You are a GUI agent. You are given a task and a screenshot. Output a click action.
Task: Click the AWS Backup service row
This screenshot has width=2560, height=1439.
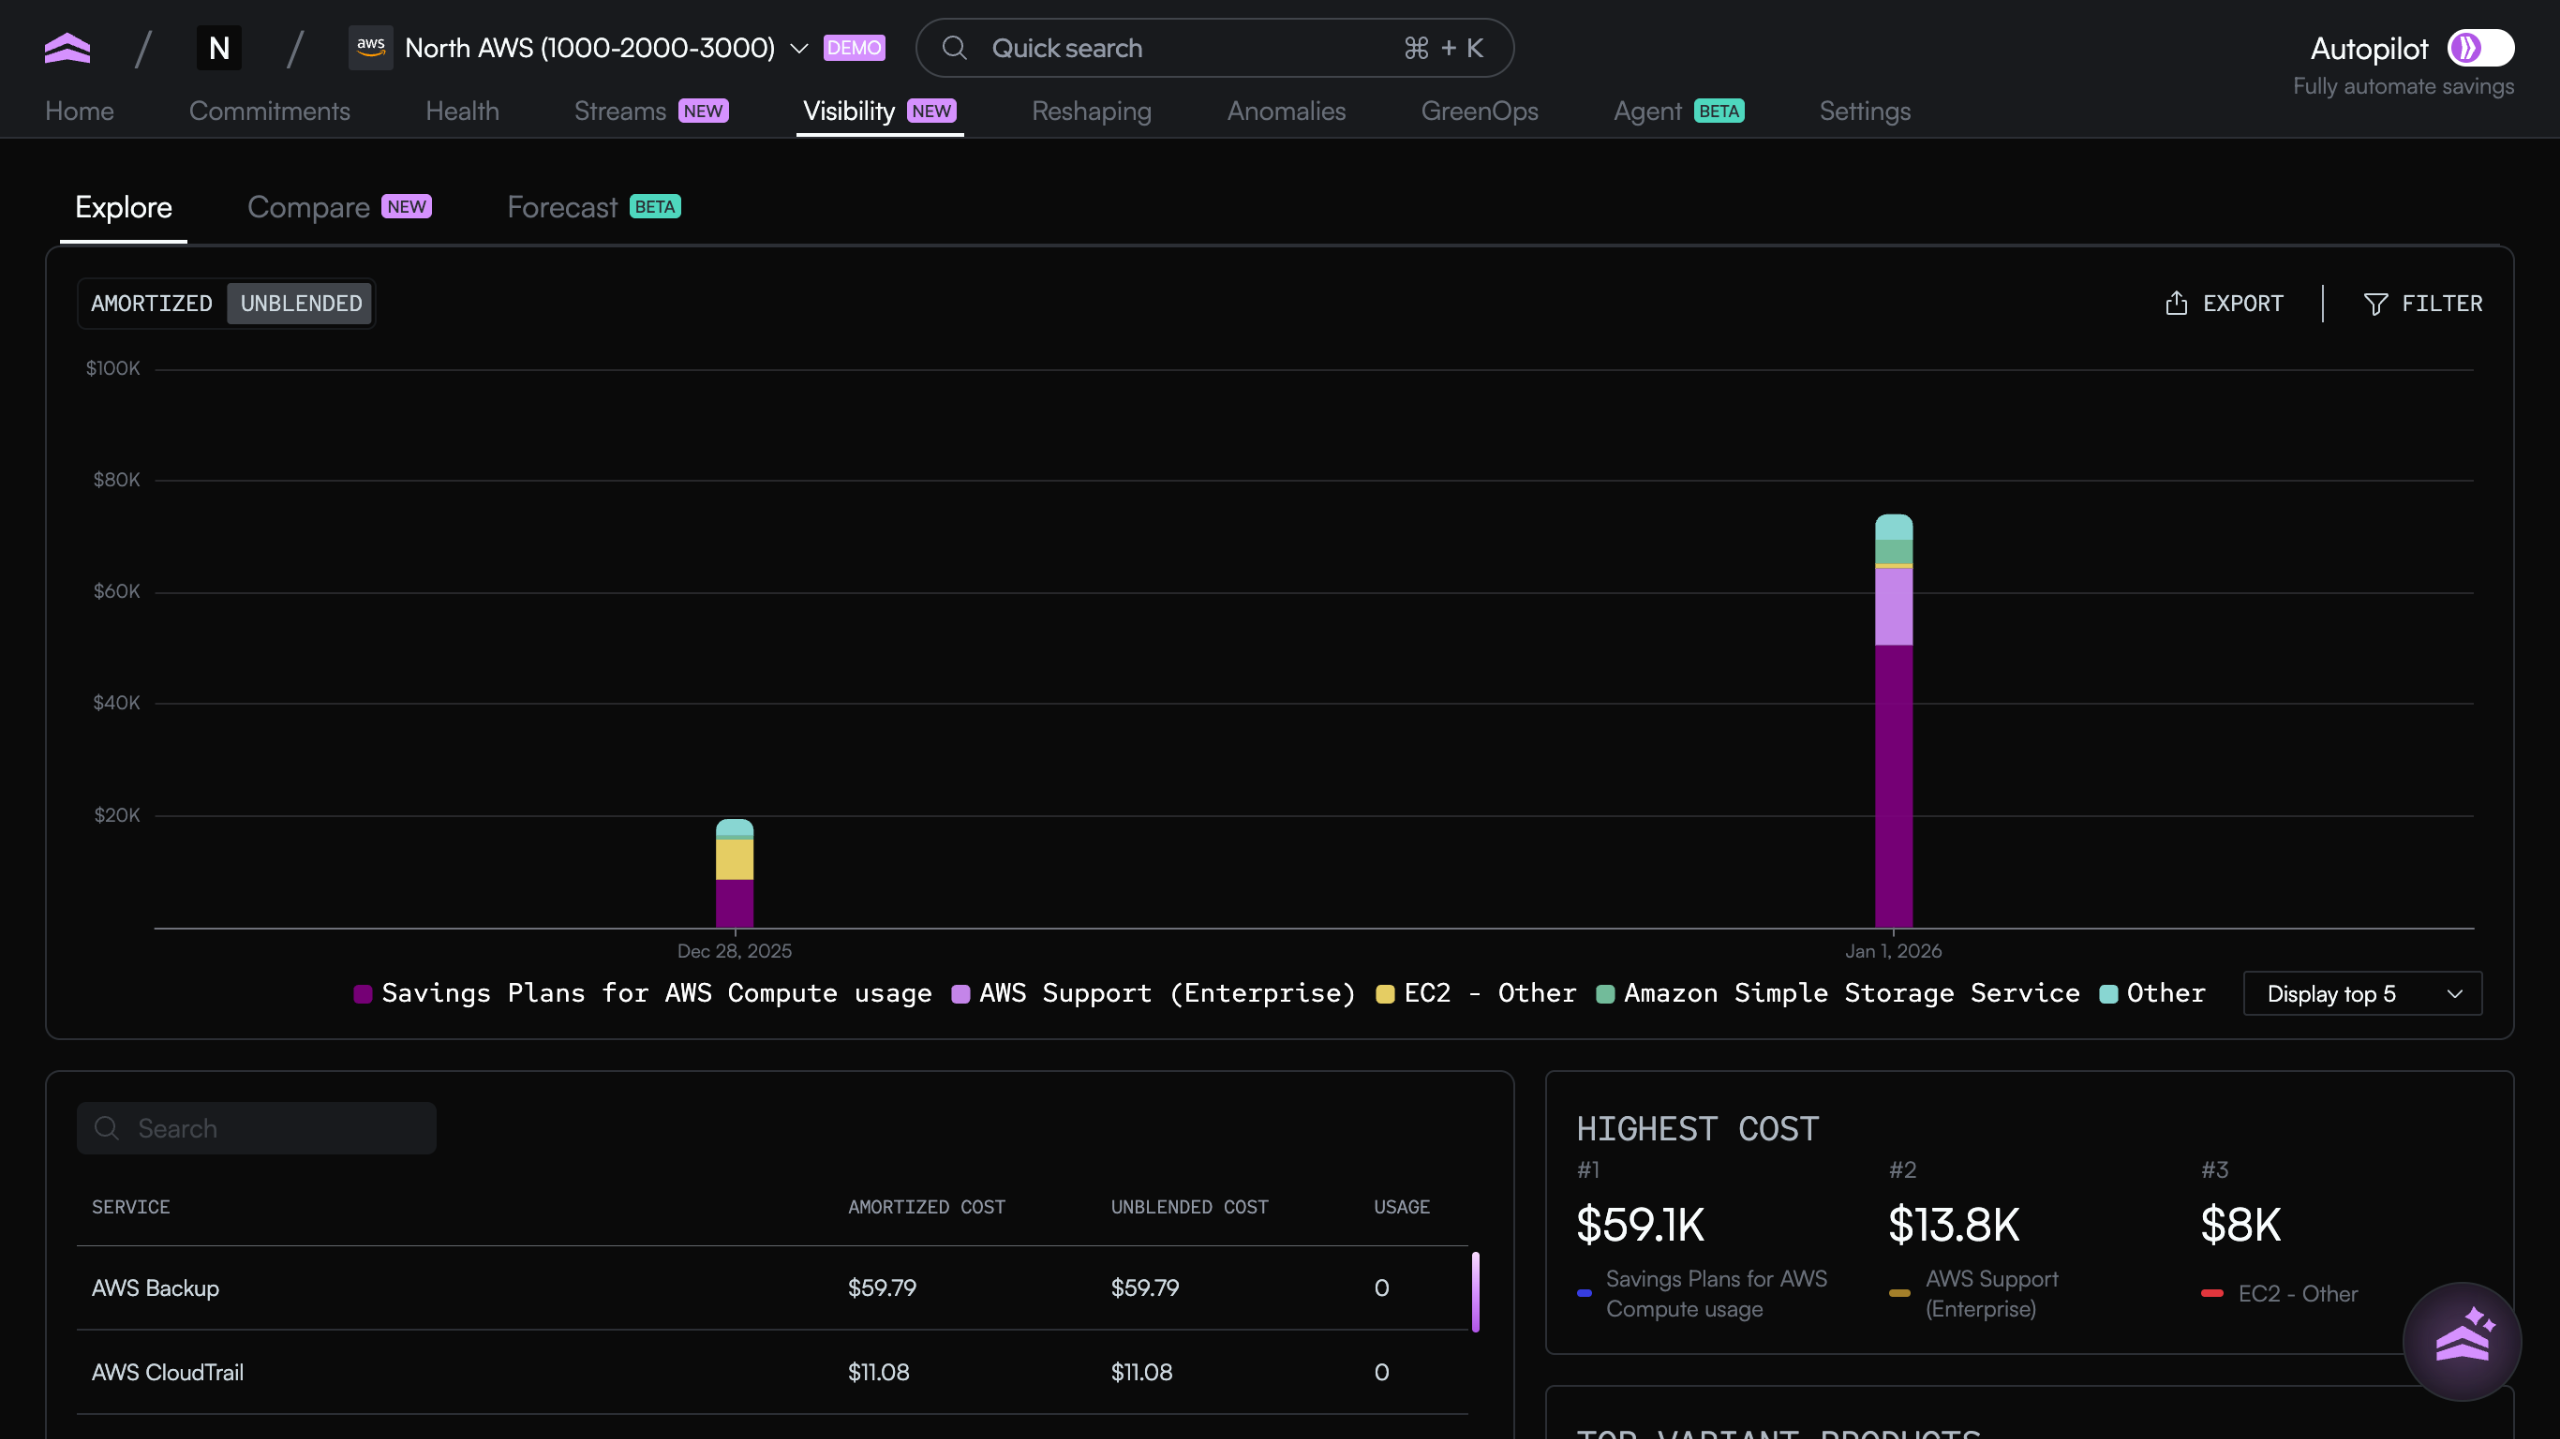point(770,1287)
